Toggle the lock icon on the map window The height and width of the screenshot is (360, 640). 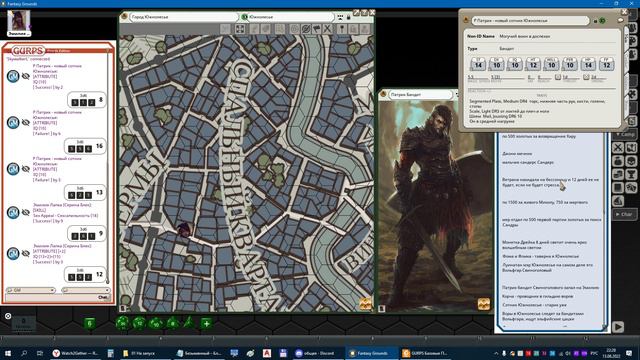[348, 17]
